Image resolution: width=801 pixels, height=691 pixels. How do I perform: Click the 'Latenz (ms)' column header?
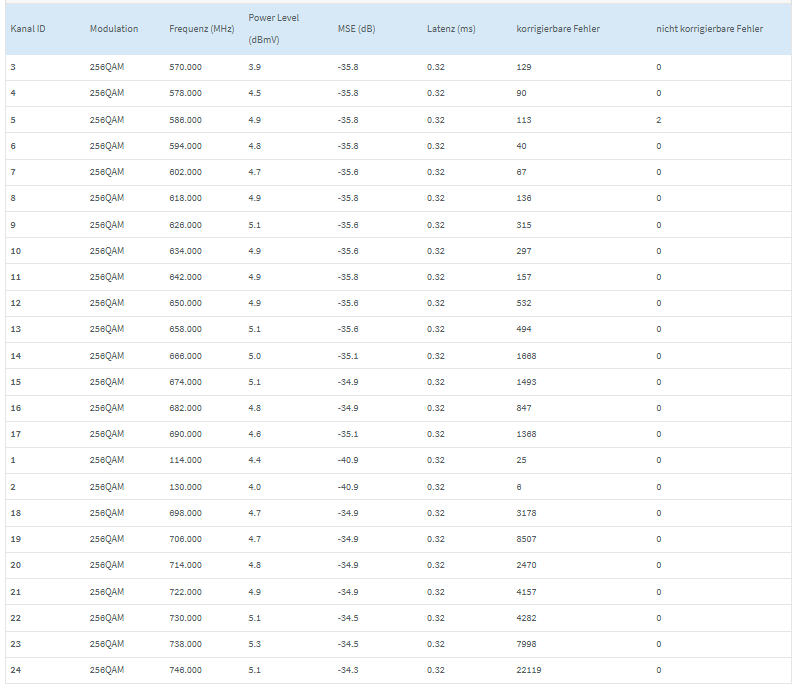[x=451, y=29]
